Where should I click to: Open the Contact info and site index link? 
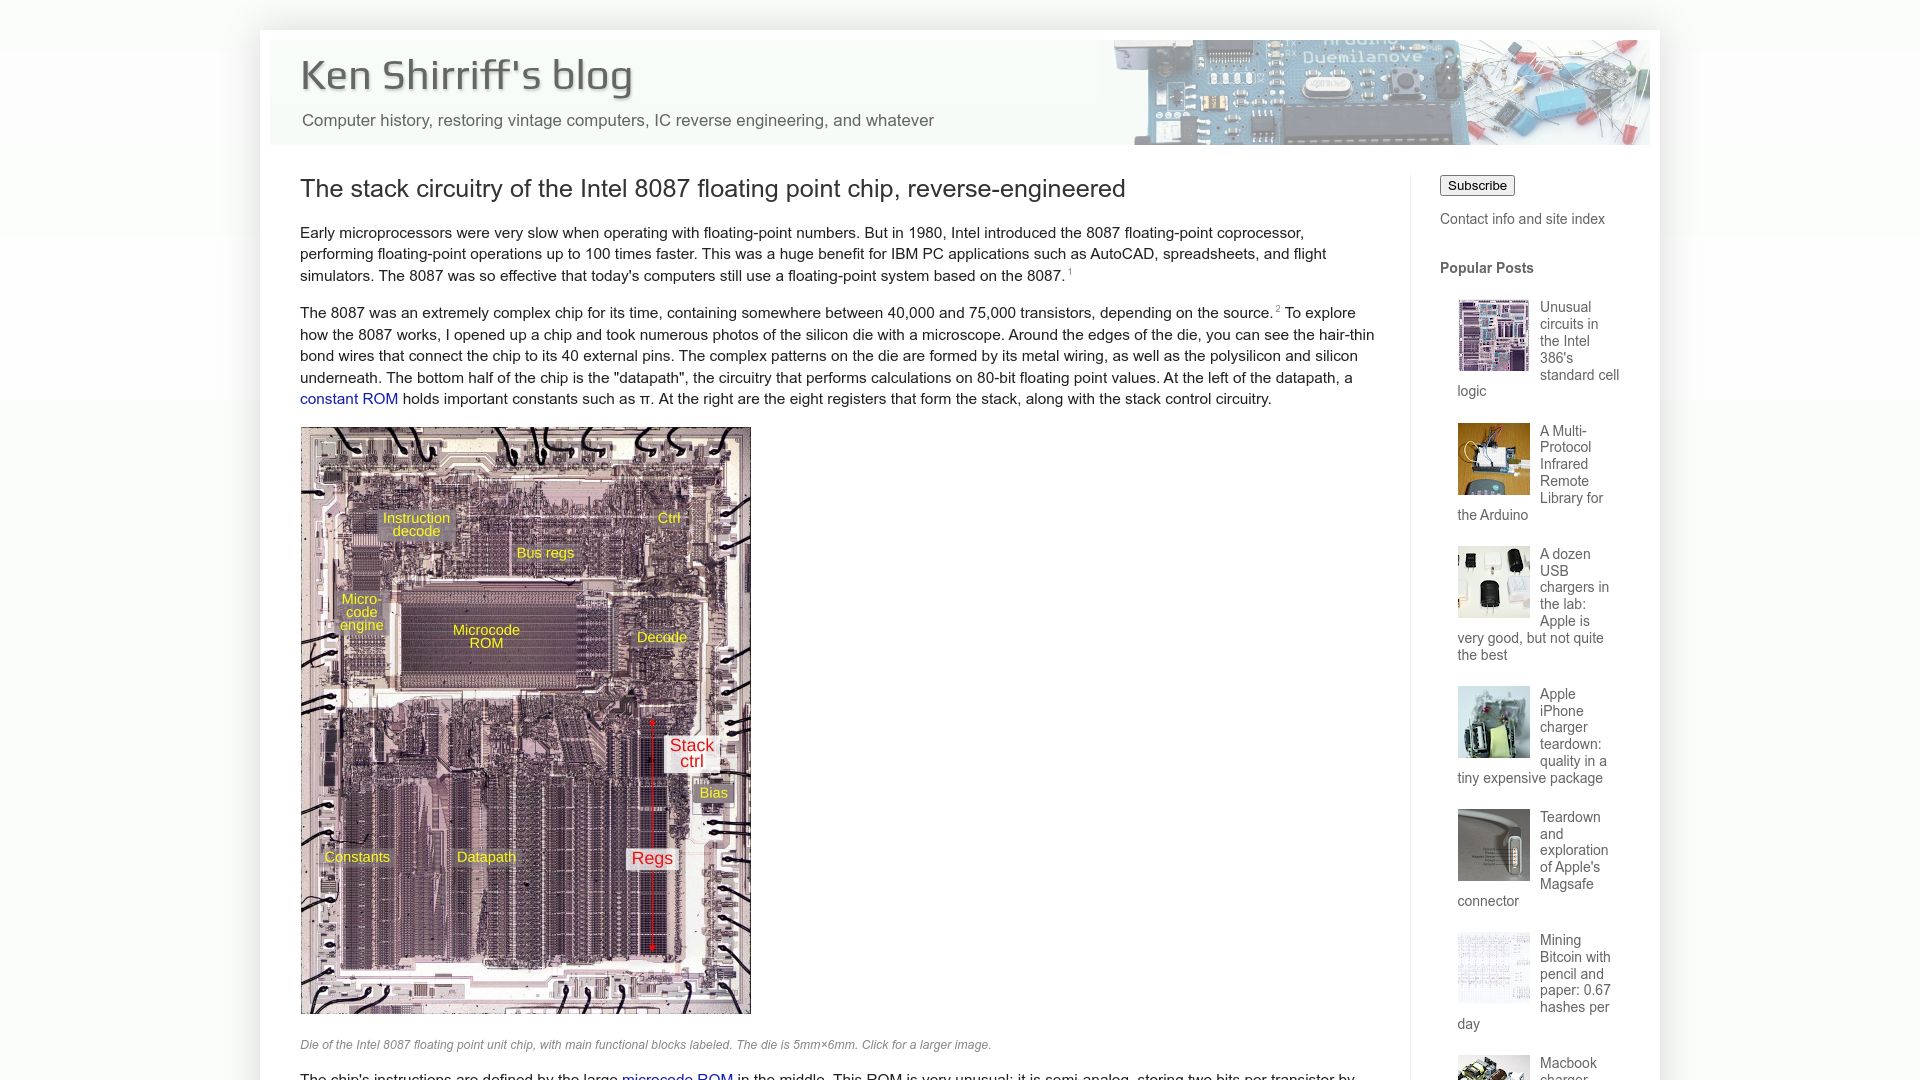1522,219
